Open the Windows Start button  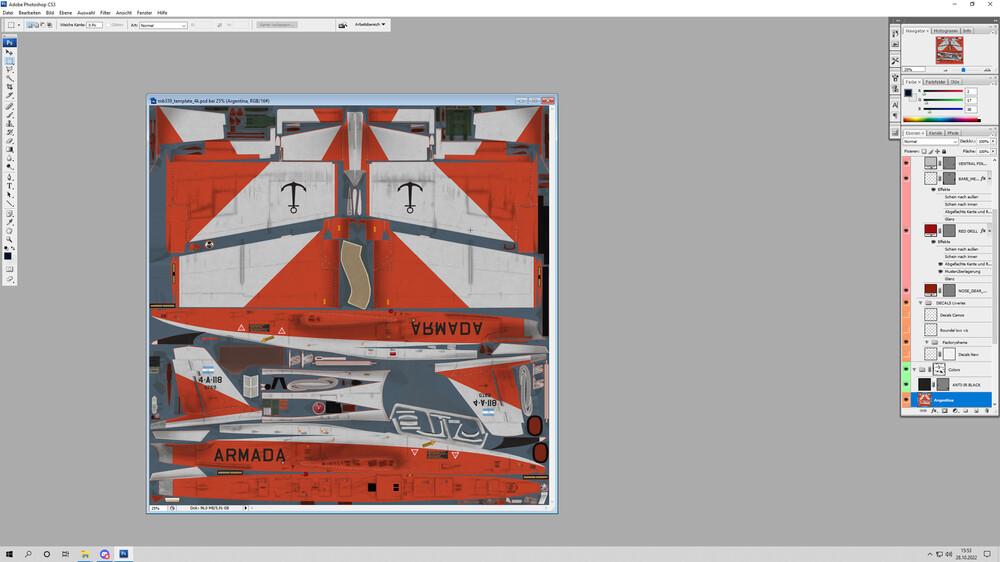tap(9, 554)
